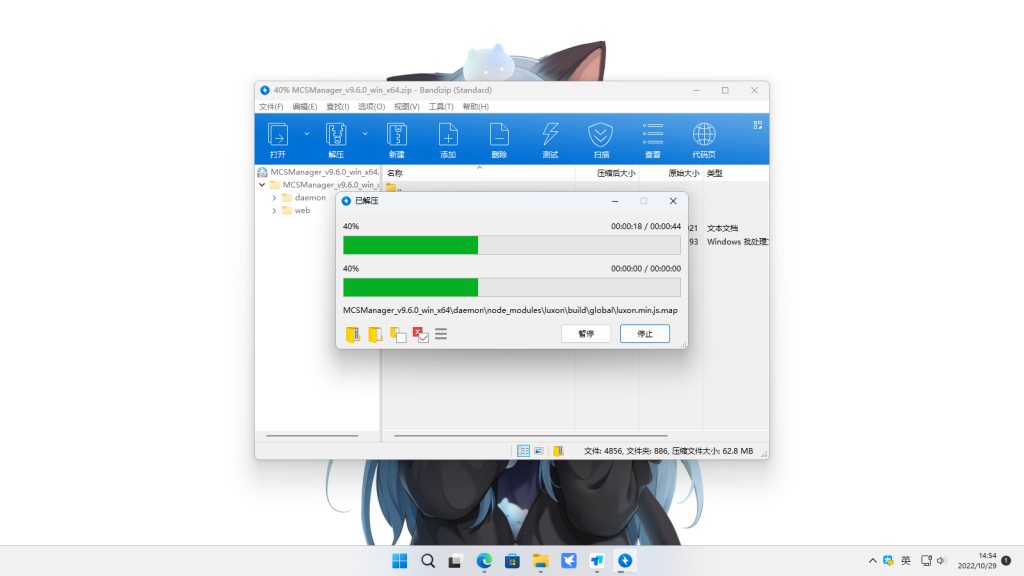Open Windows Search from the taskbar
The height and width of the screenshot is (576, 1024).
click(428, 561)
